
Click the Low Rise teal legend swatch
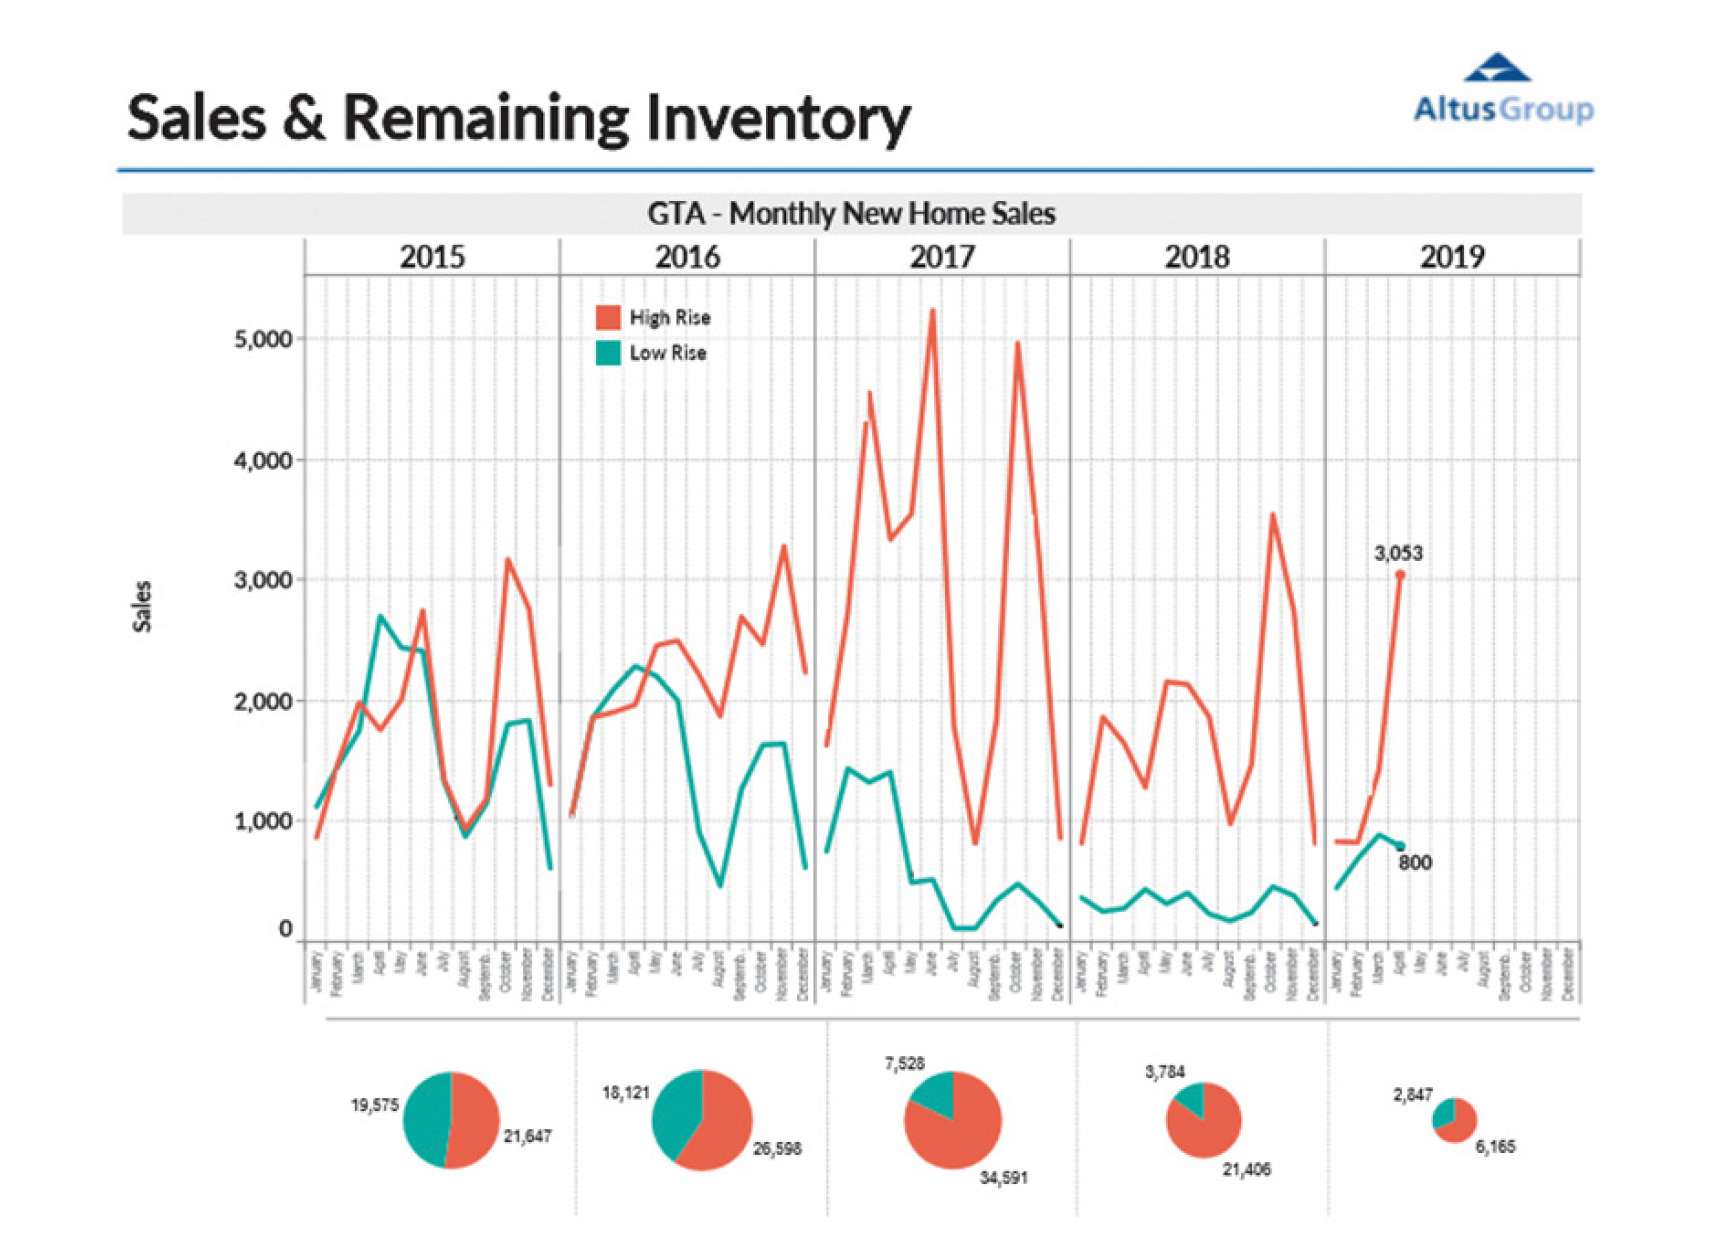608,353
